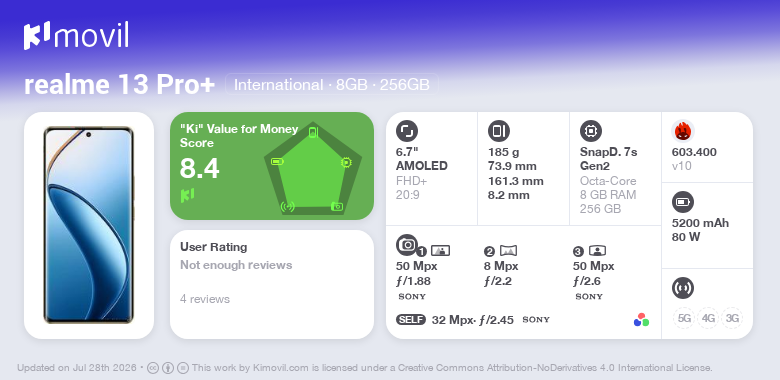780x380 pixels.
Task: Click the processor chip icon
Action: (x=590, y=131)
